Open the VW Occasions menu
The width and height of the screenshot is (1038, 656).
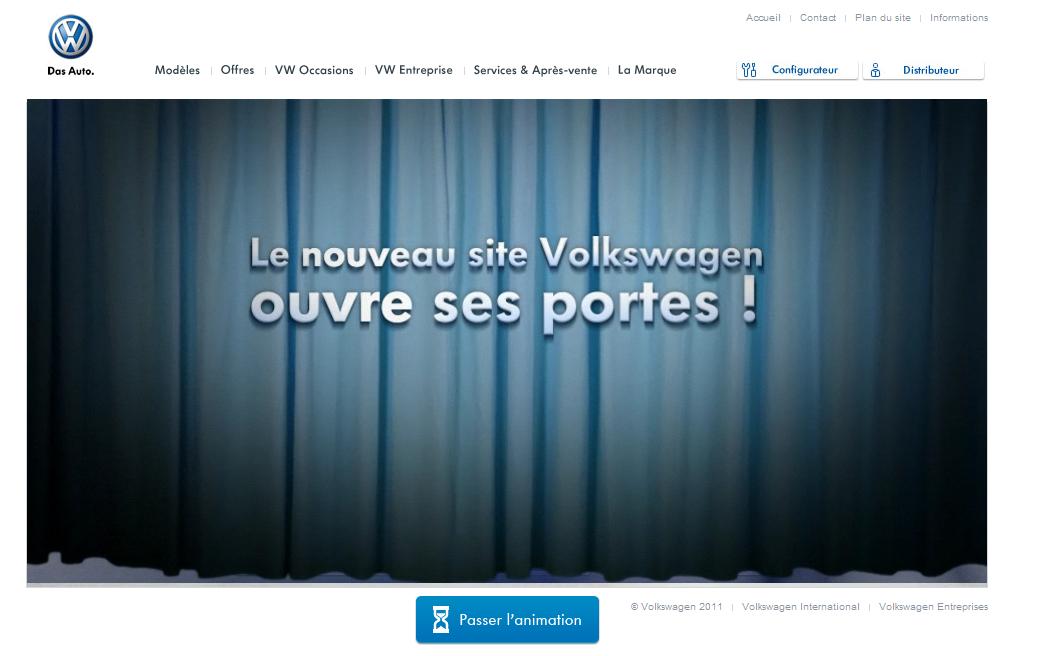[314, 70]
